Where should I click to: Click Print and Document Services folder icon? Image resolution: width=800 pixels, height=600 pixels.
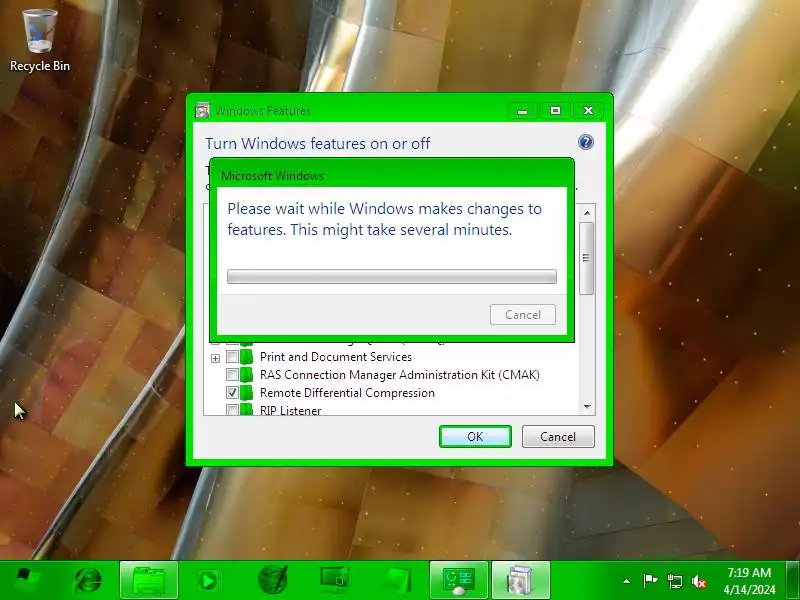tap(247, 356)
